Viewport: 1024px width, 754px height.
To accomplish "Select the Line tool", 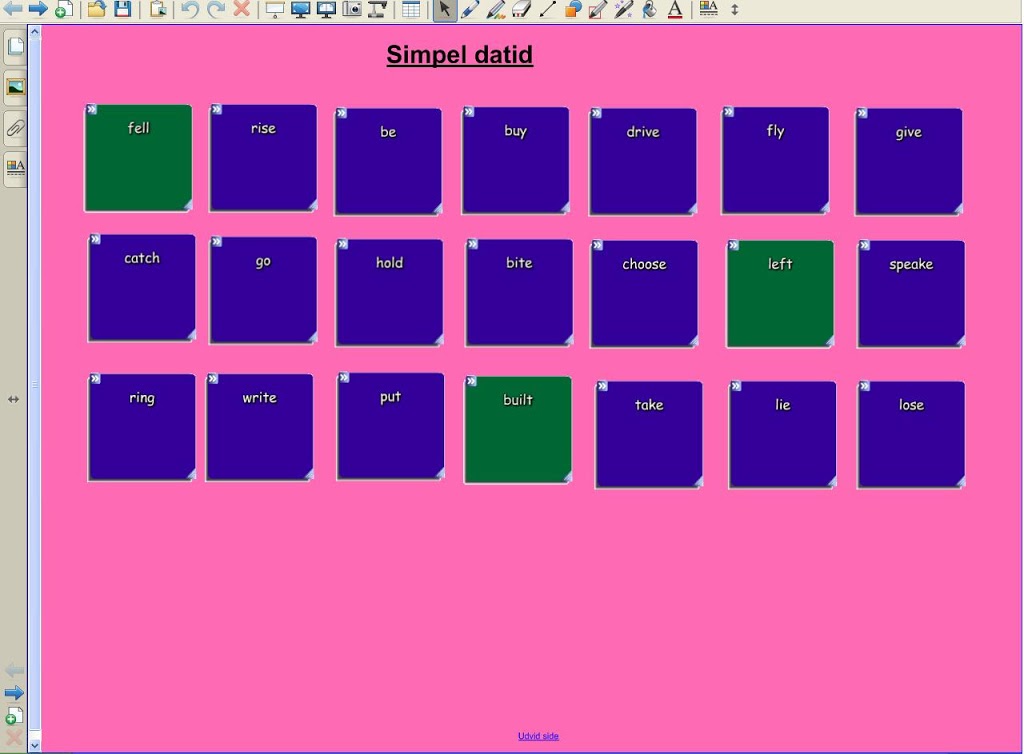I will pyautogui.click(x=547, y=9).
